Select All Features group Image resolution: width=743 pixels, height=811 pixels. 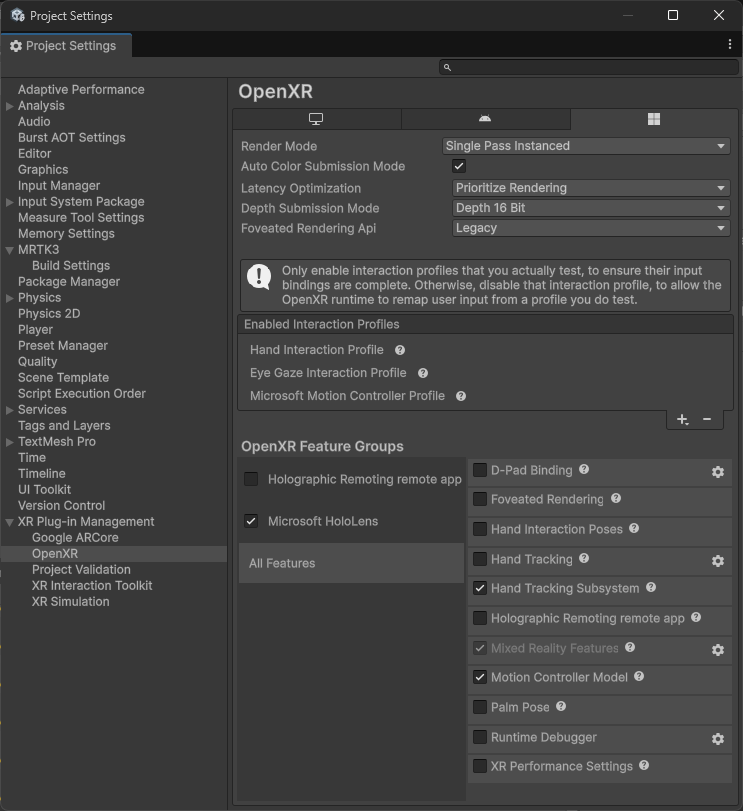282,564
